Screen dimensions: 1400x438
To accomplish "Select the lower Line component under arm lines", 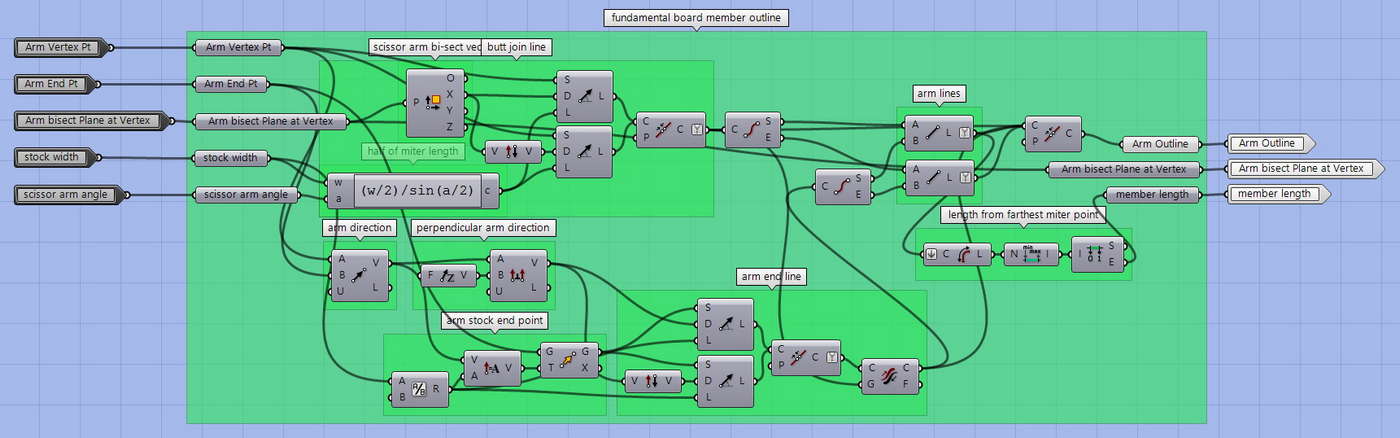I will point(938,177).
